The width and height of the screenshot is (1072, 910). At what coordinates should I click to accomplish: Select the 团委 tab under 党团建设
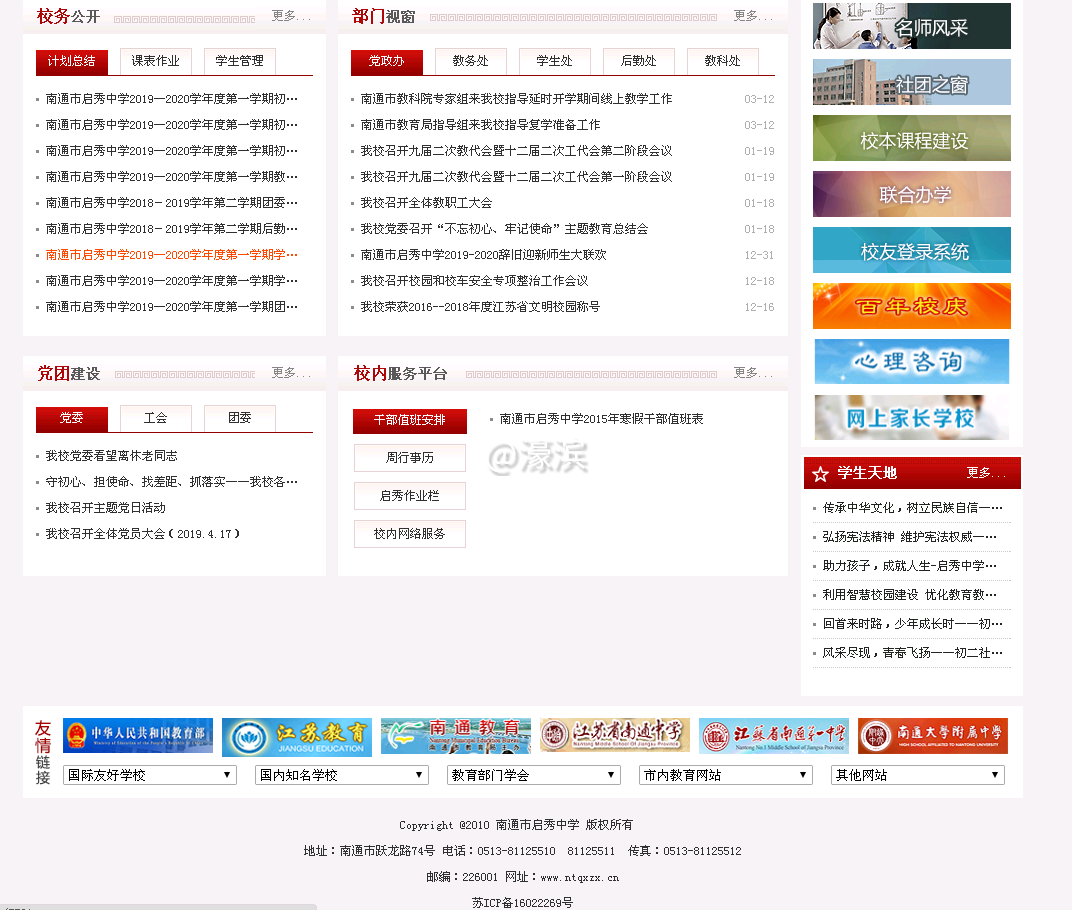pyautogui.click(x=239, y=418)
